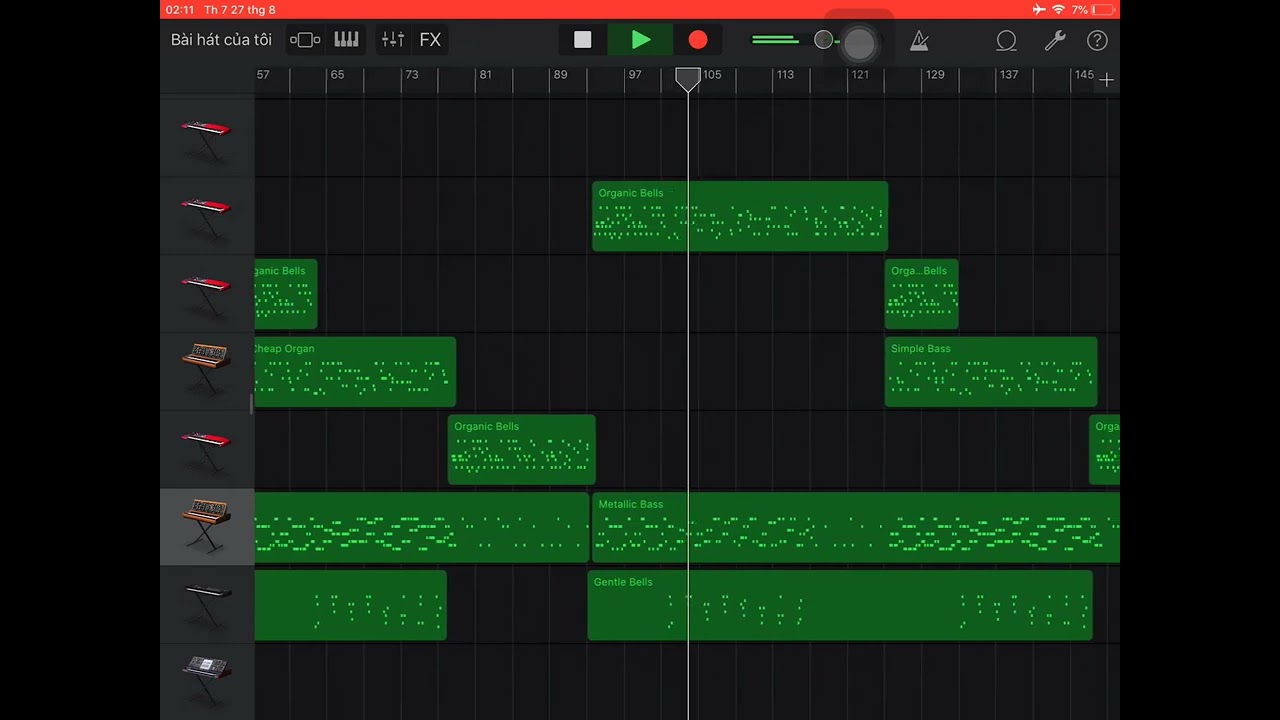Open the Loop Browser
Screen dimensions: 1280x720
coord(1006,40)
